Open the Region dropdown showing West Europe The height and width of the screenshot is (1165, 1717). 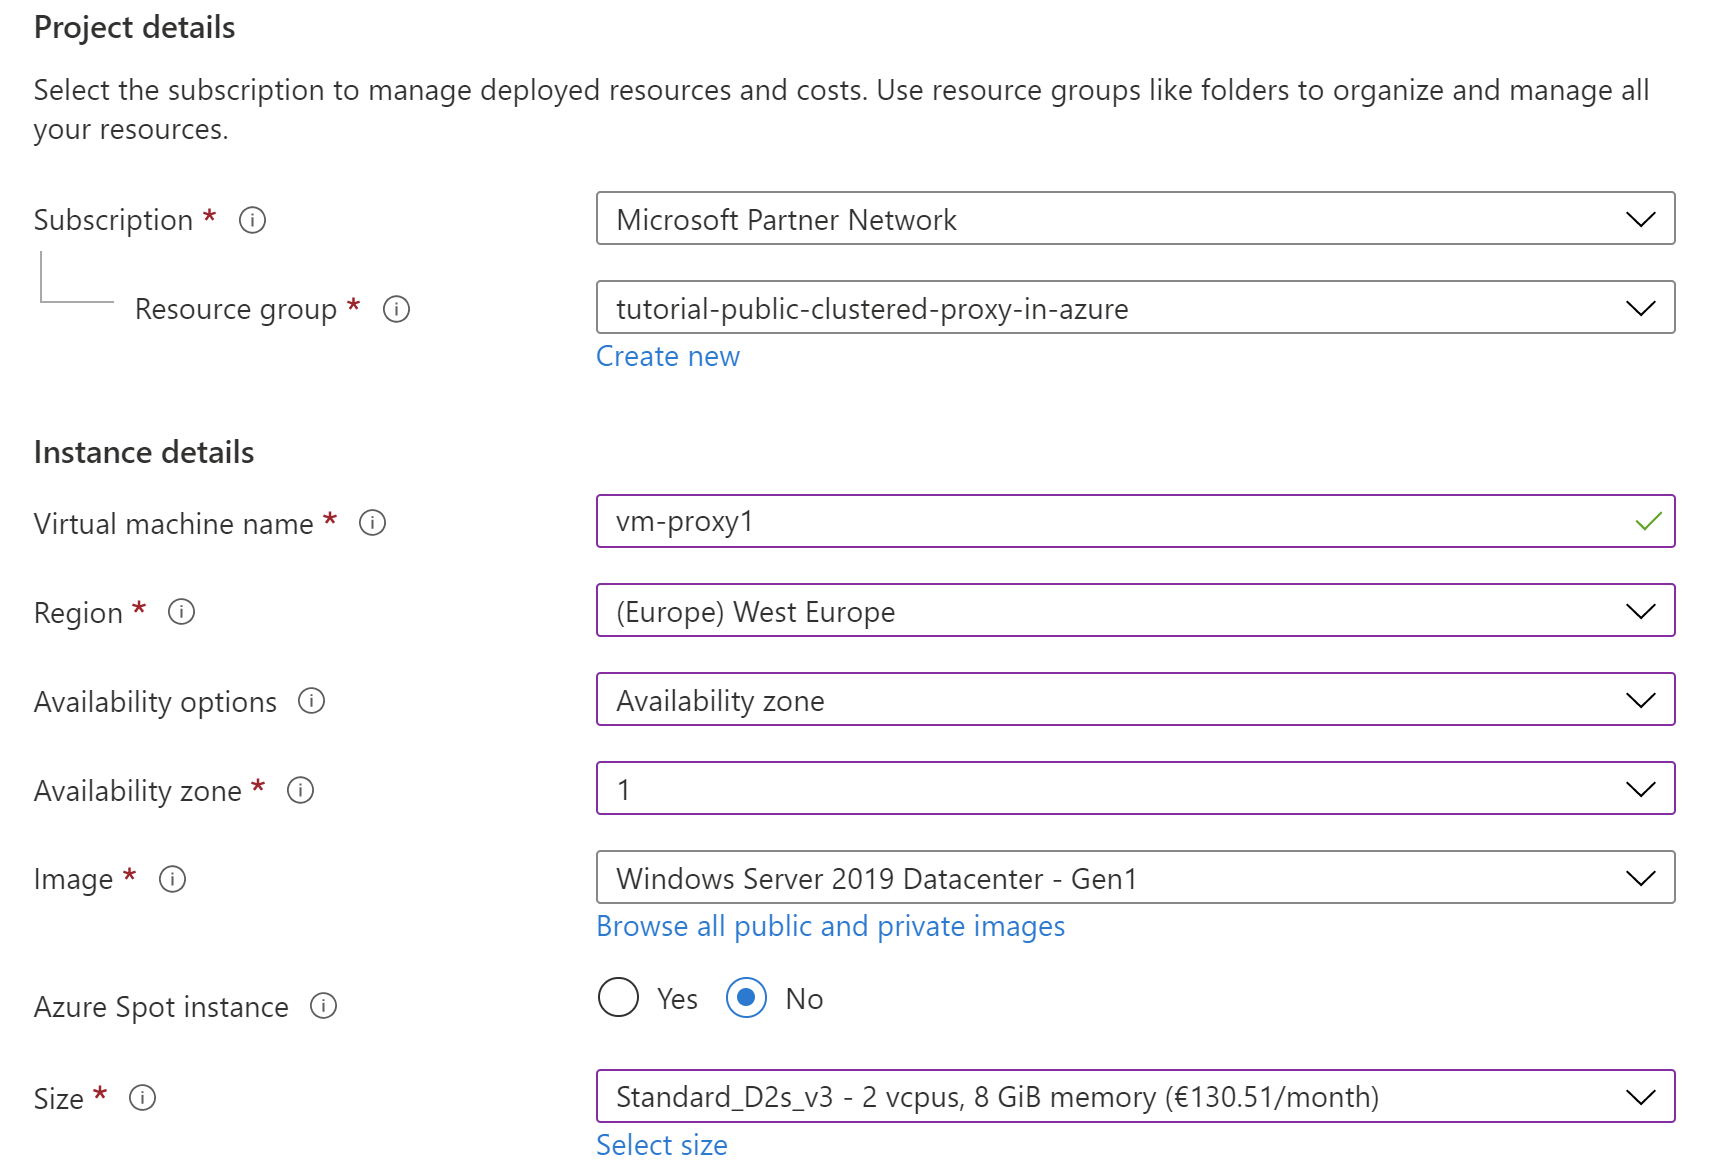click(x=1639, y=611)
